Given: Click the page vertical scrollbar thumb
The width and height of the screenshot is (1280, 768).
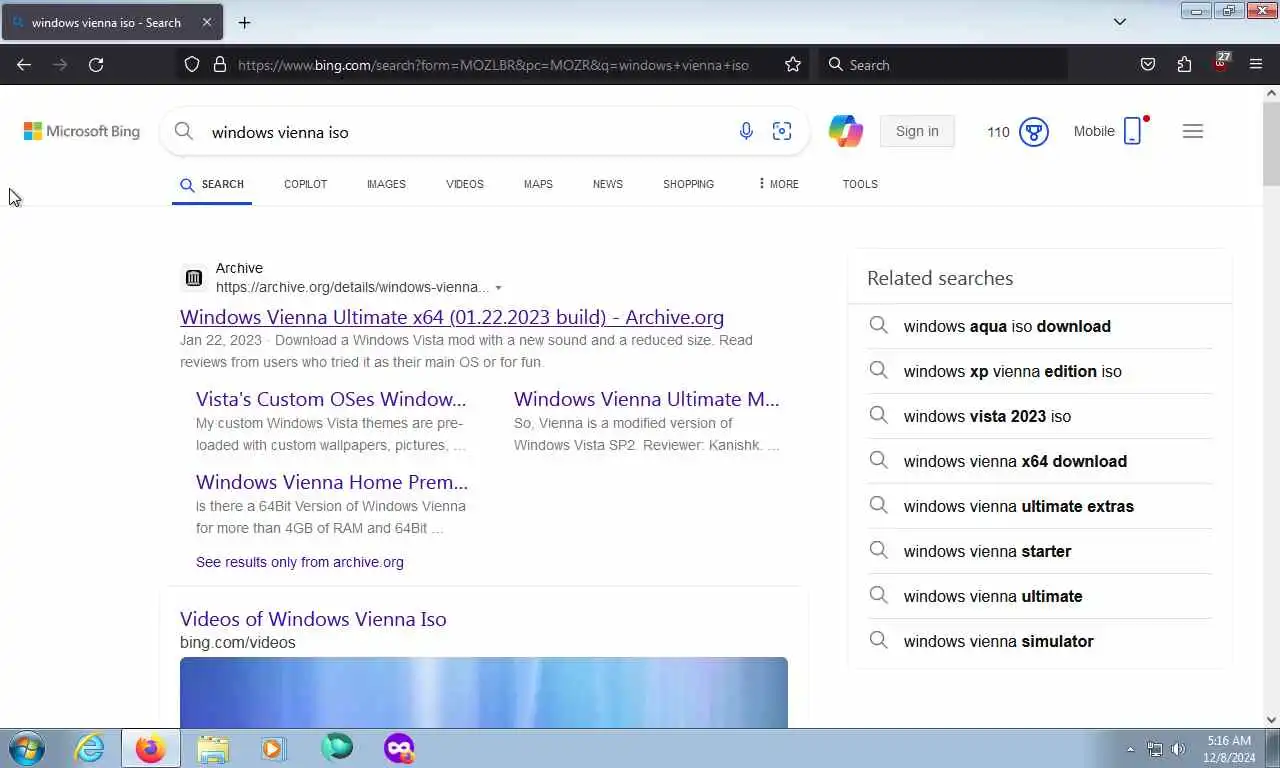Looking at the screenshot, I should (x=1271, y=143).
